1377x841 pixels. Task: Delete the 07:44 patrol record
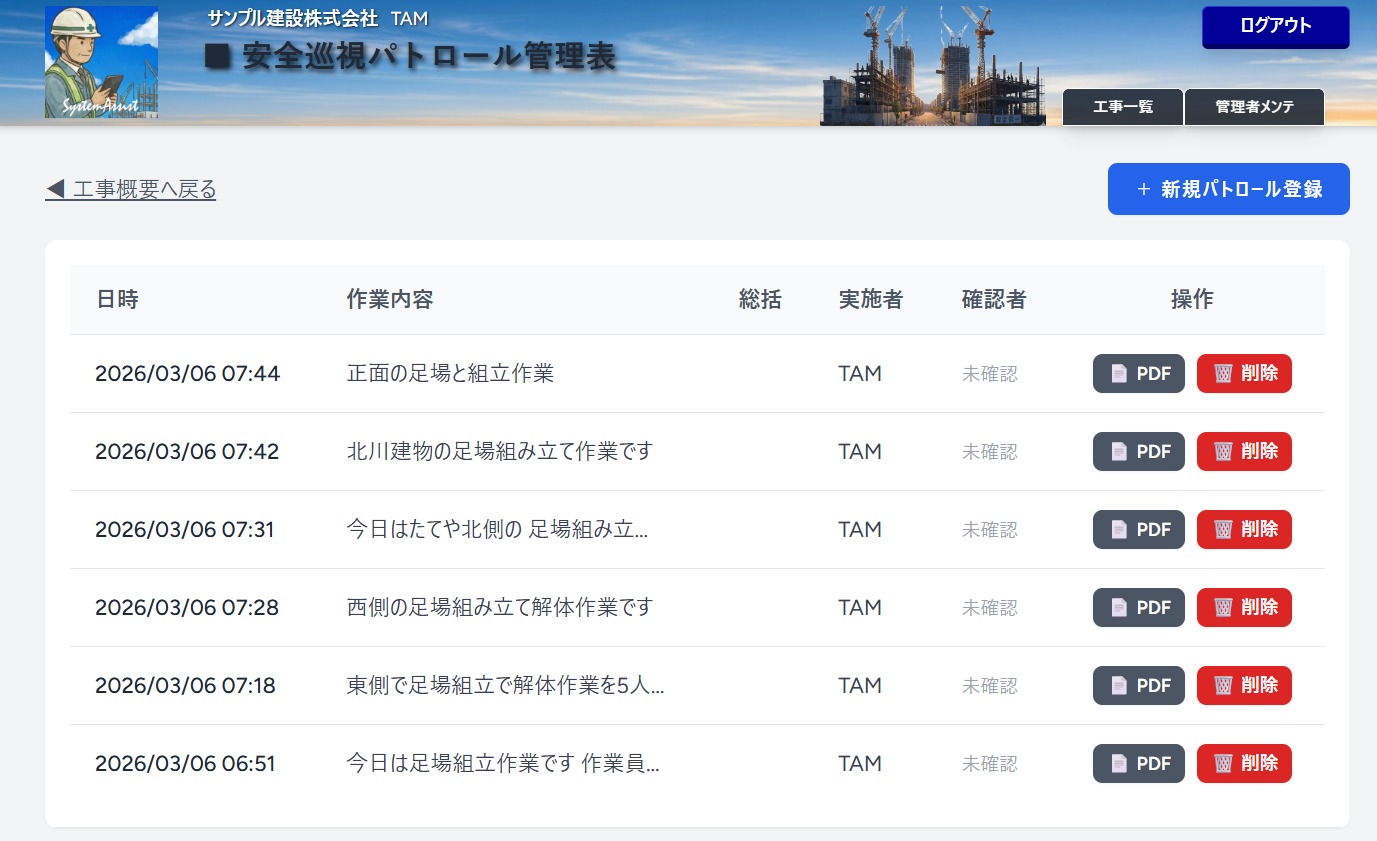click(1243, 373)
